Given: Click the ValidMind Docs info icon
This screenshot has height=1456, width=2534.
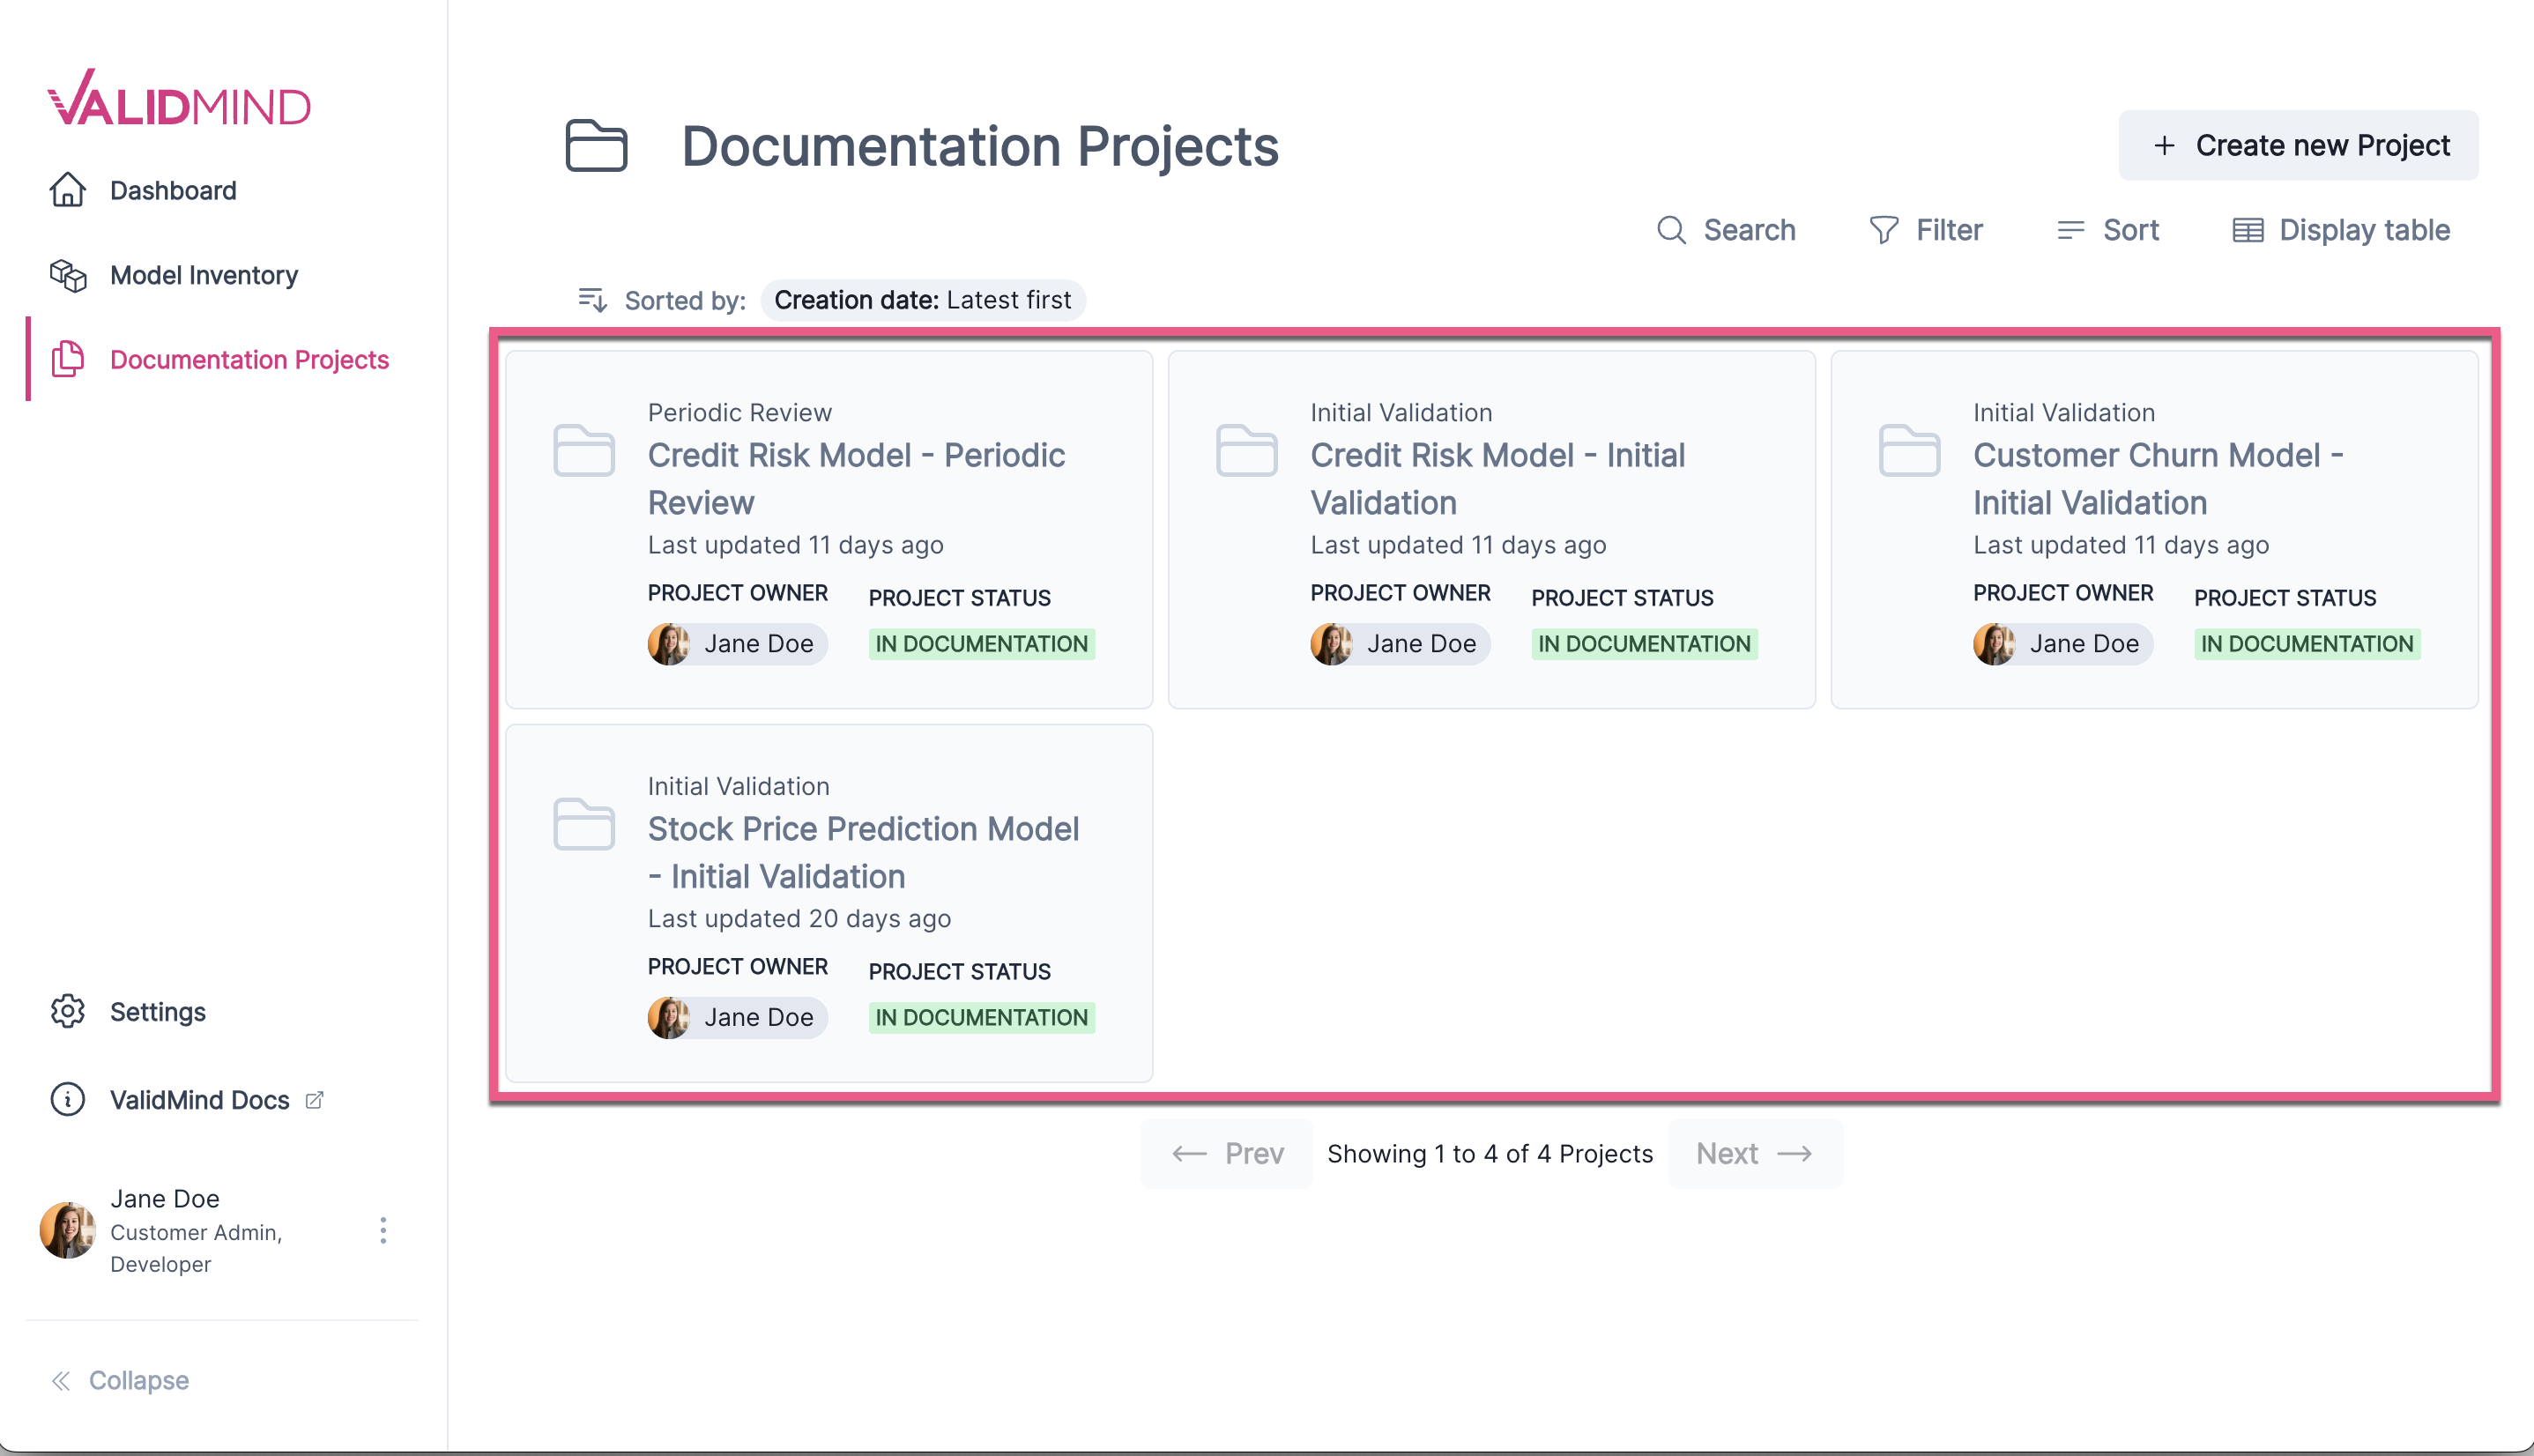Looking at the screenshot, I should [x=68, y=1099].
